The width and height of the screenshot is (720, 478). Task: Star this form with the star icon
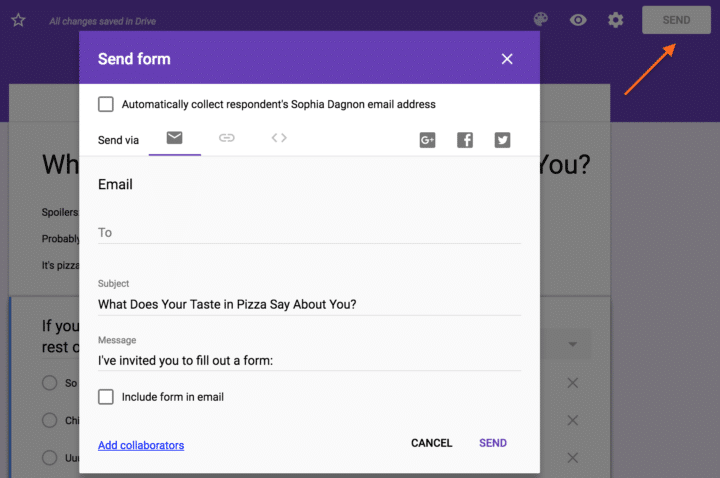[x=18, y=20]
